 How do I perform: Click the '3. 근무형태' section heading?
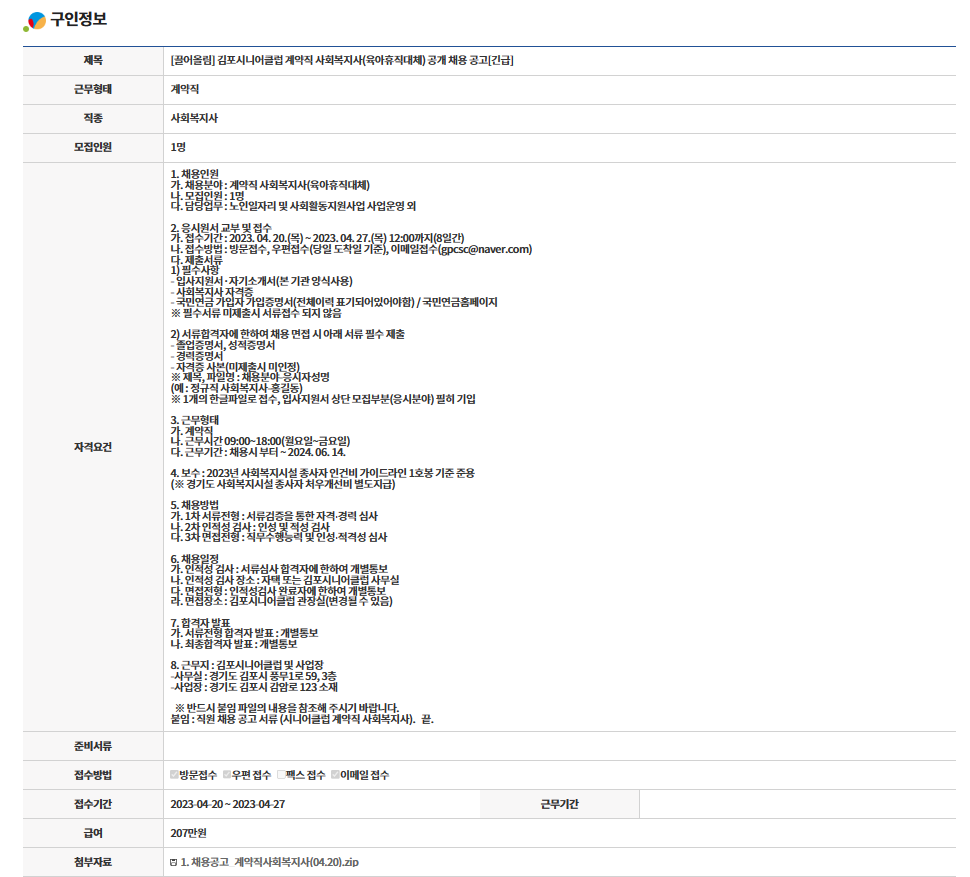(x=194, y=420)
